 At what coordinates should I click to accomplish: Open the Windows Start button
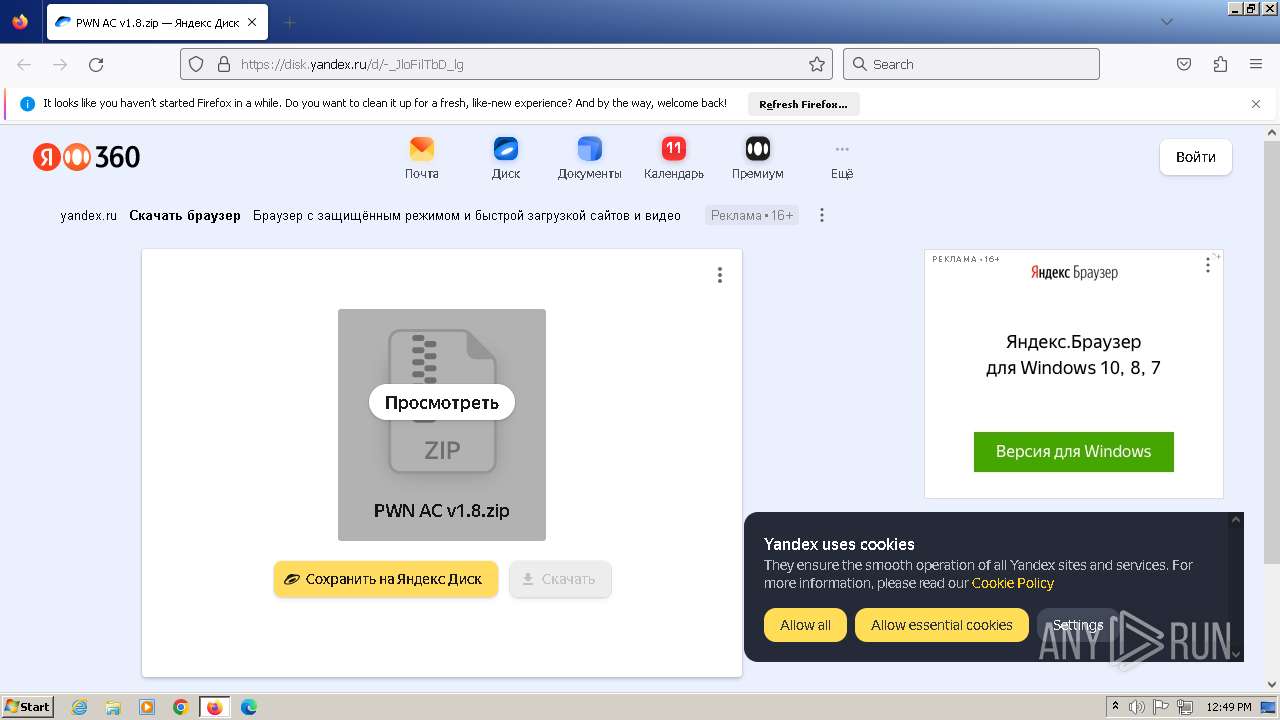pyautogui.click(x=28, y=707)
